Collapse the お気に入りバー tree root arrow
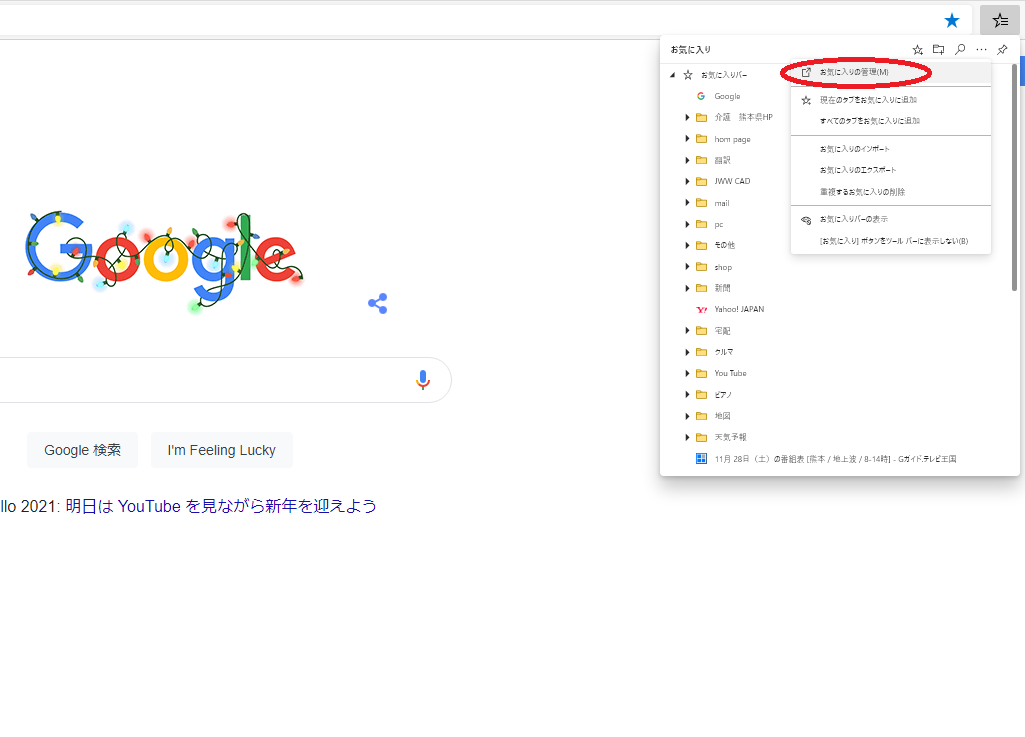This screenshot has height=737, width=1025. [673, 75]
